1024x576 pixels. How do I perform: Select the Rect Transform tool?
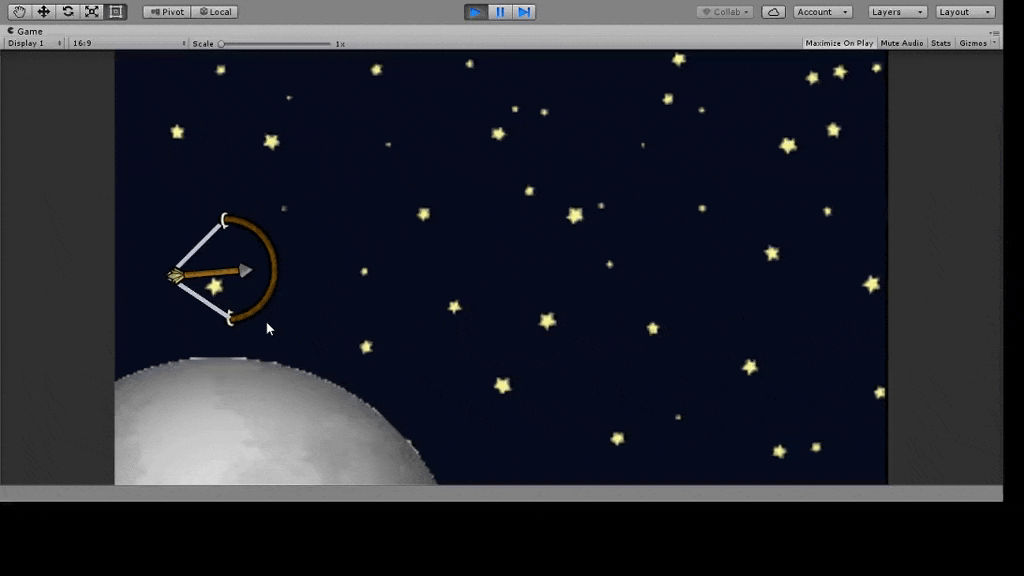tap(116, 12)
